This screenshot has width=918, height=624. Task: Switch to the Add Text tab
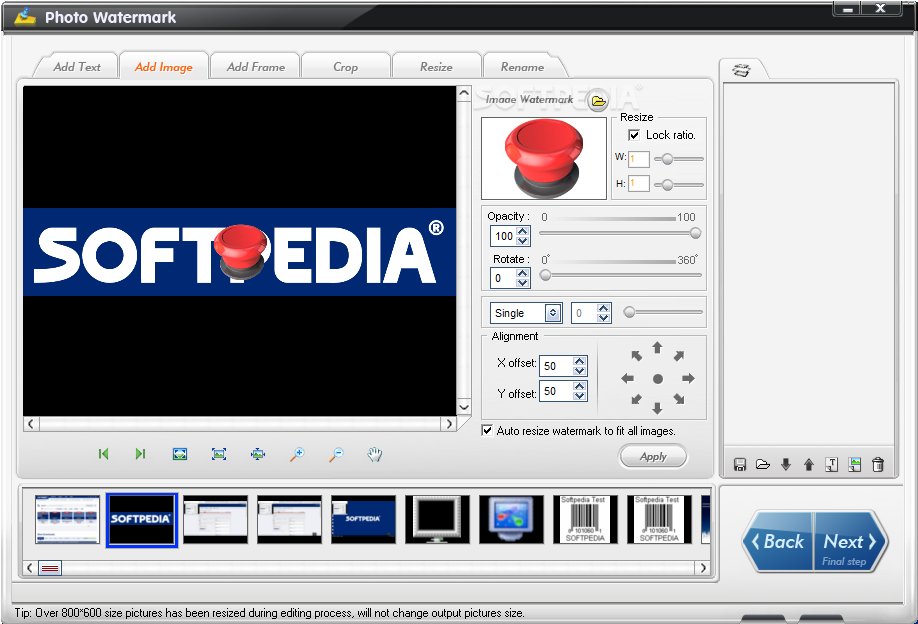point(77,67)
